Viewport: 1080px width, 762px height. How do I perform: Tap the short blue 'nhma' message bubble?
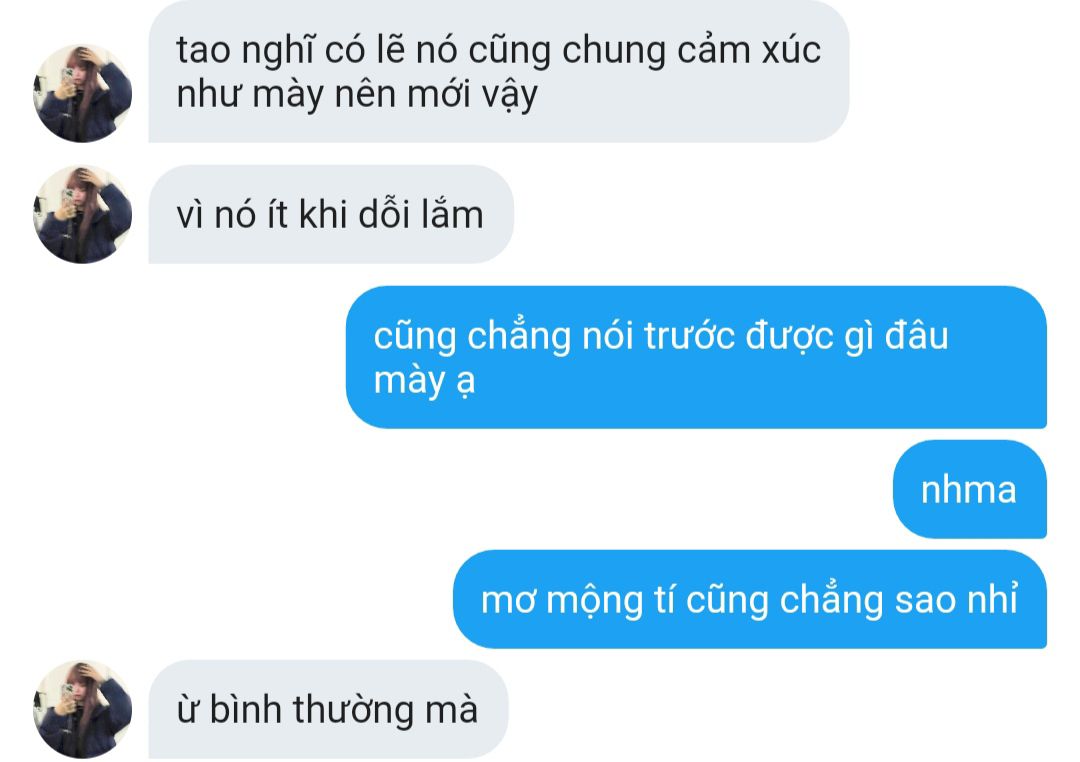[970, 489]
